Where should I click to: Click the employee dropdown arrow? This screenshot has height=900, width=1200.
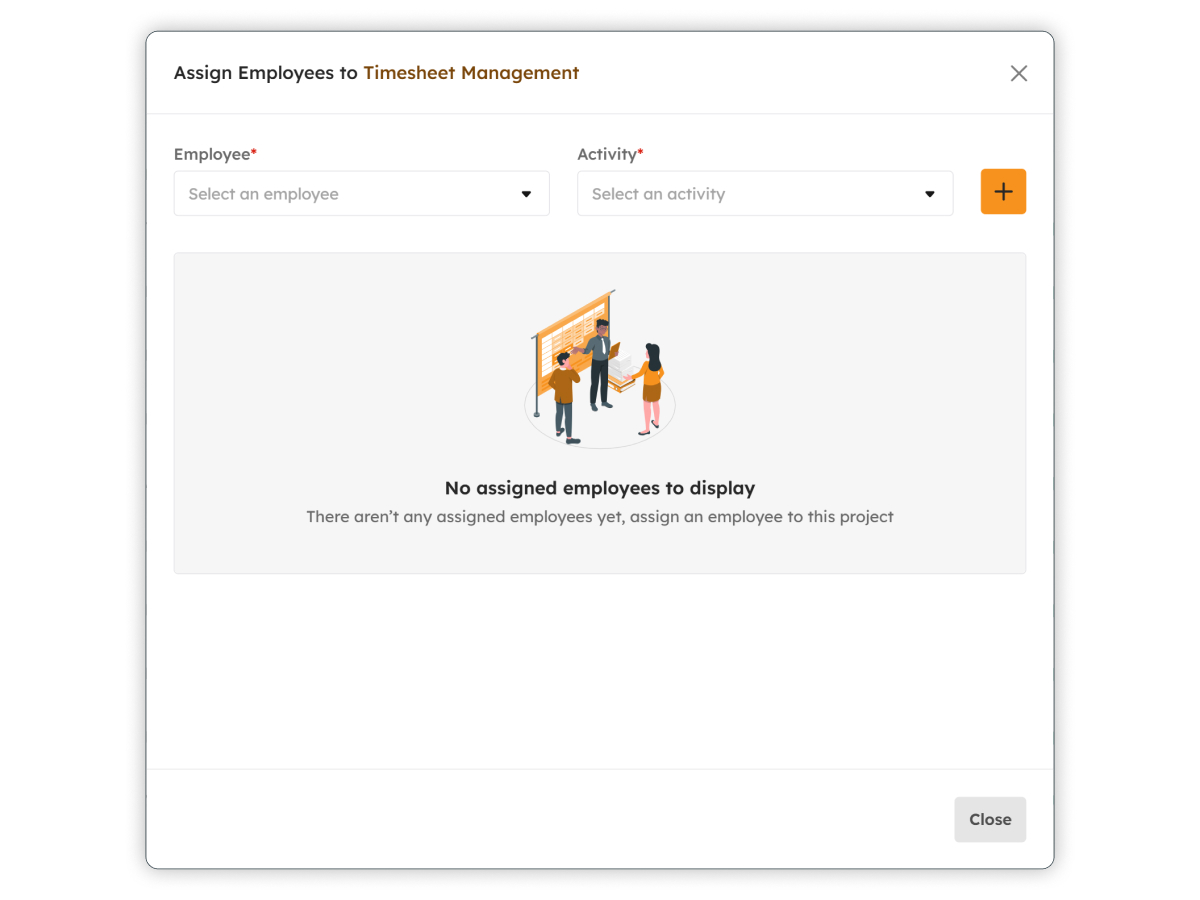tap(526, 194)
